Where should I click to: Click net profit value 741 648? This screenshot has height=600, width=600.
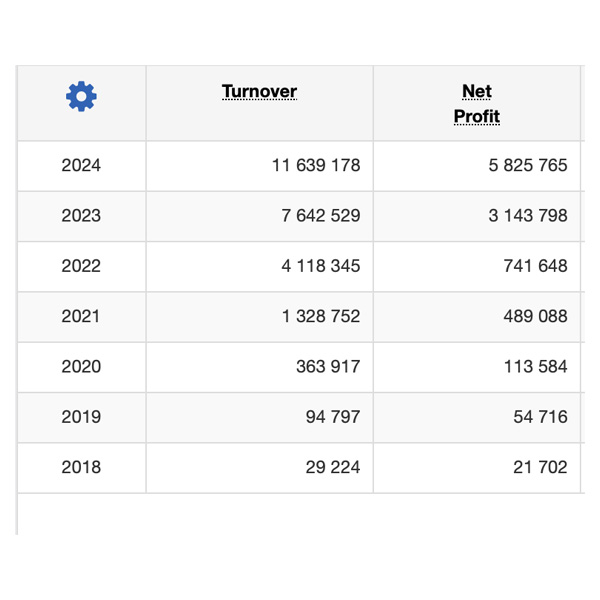pos(536,266)
